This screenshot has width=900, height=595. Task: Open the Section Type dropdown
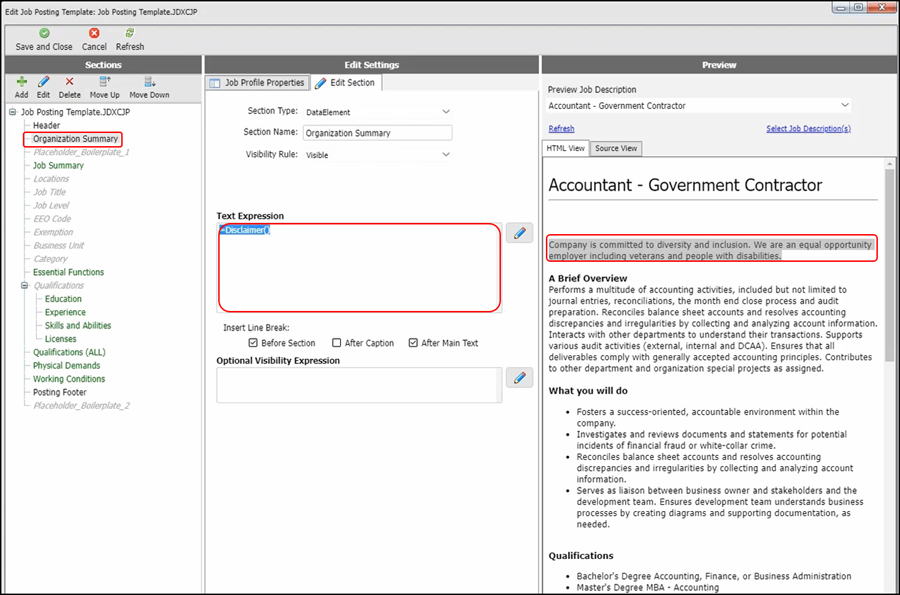click(x=445, y=112)
